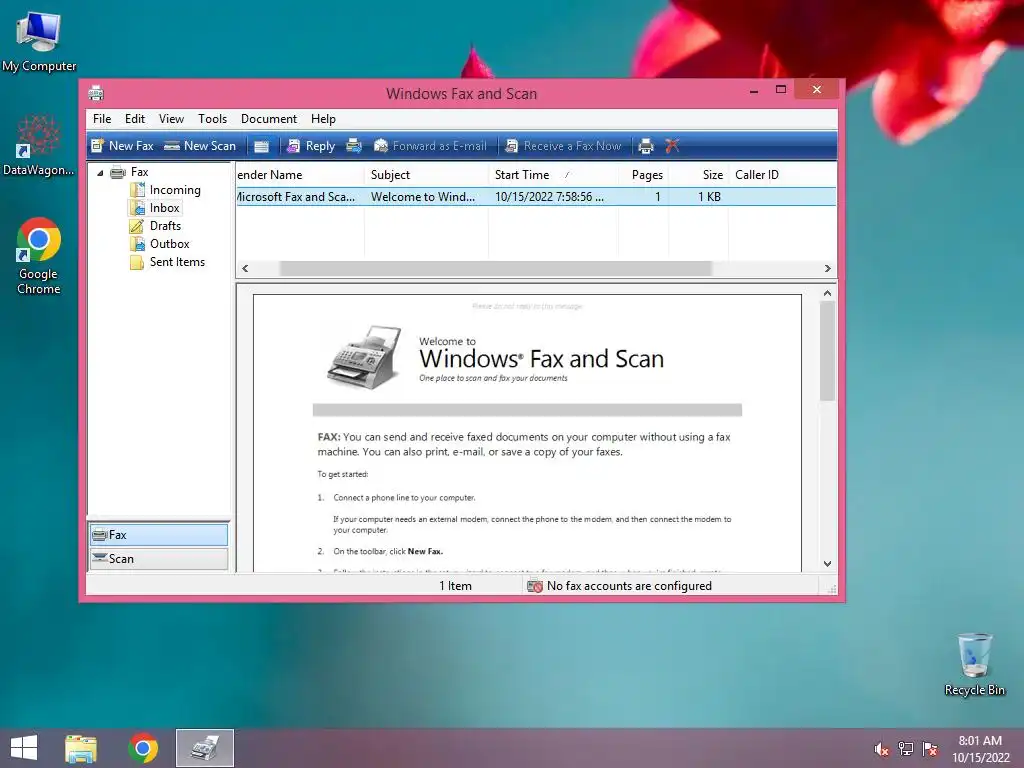The height and width of the screenshot is (768, 1024).
Task: Select the Drafts folder
Action: pyautogui.click(x=155, y=226)
